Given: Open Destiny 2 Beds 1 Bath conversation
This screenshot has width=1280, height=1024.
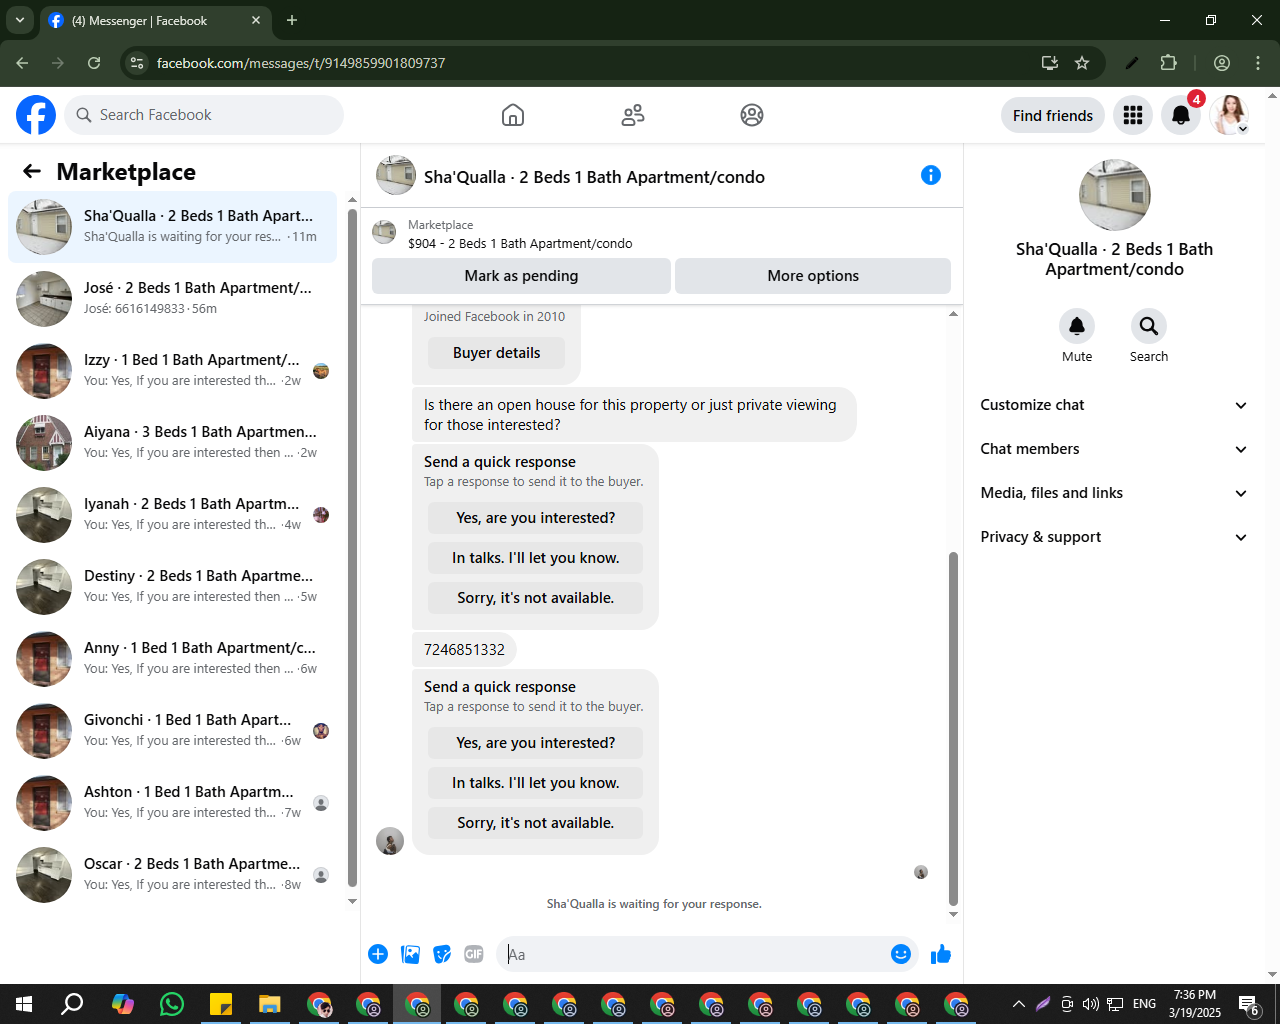Looking at the screenshot, I should (172, 587).
